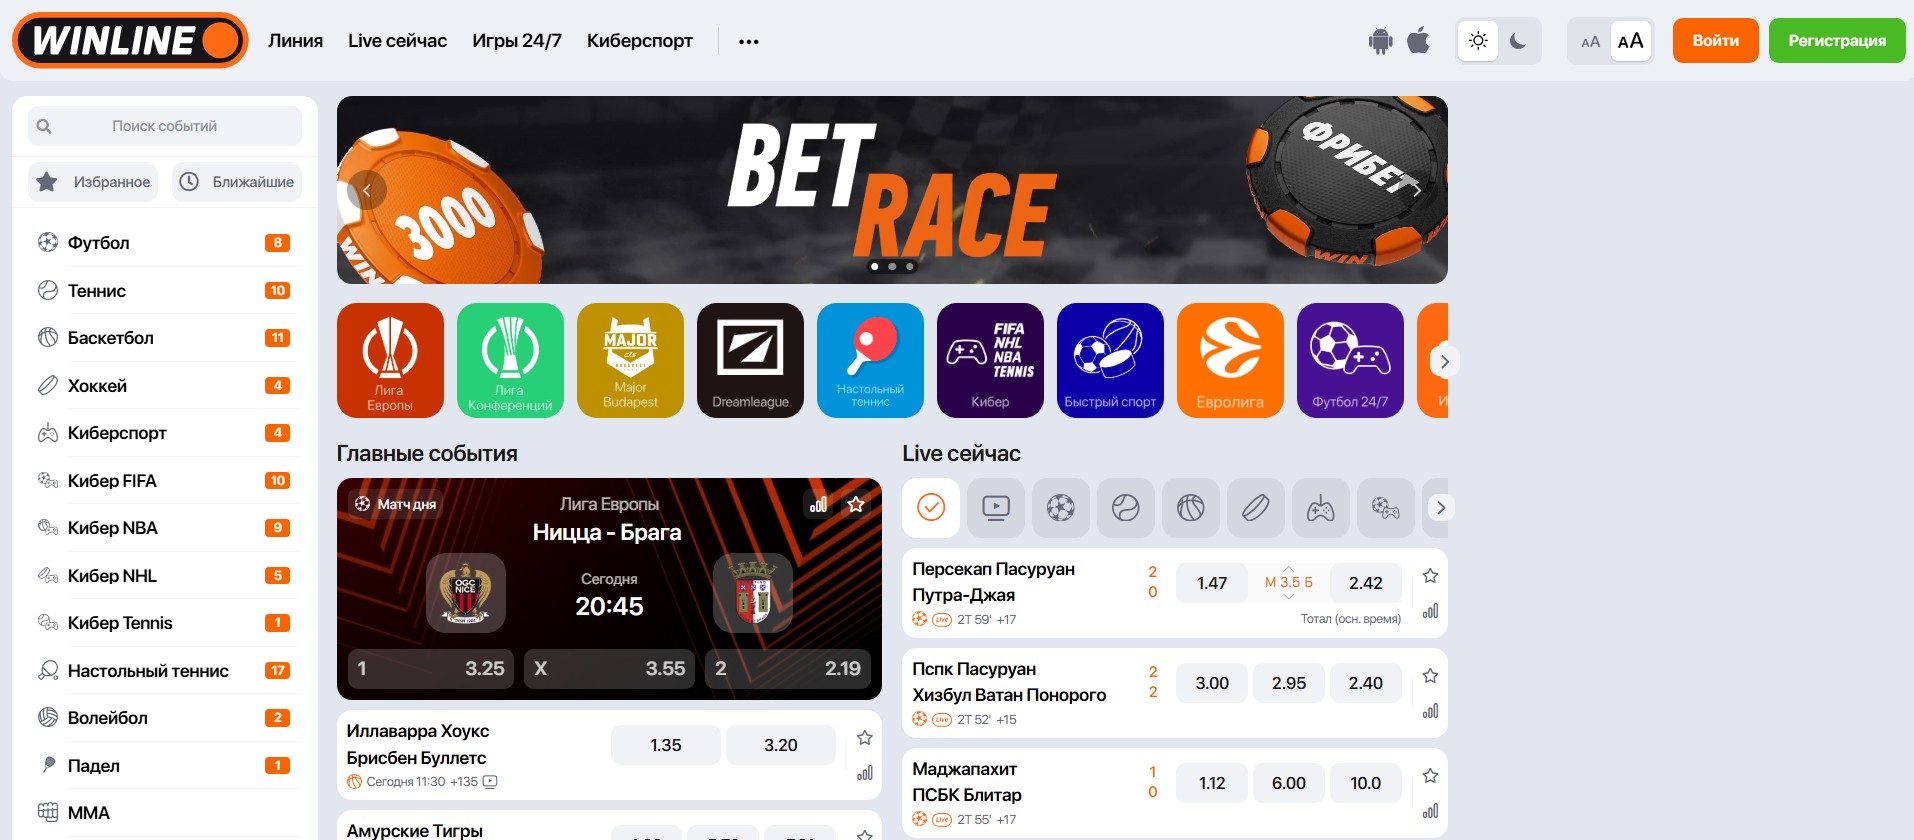Expand the three-dots more menu
This screenshot has width=1914, height=840.
pos(749,41)
